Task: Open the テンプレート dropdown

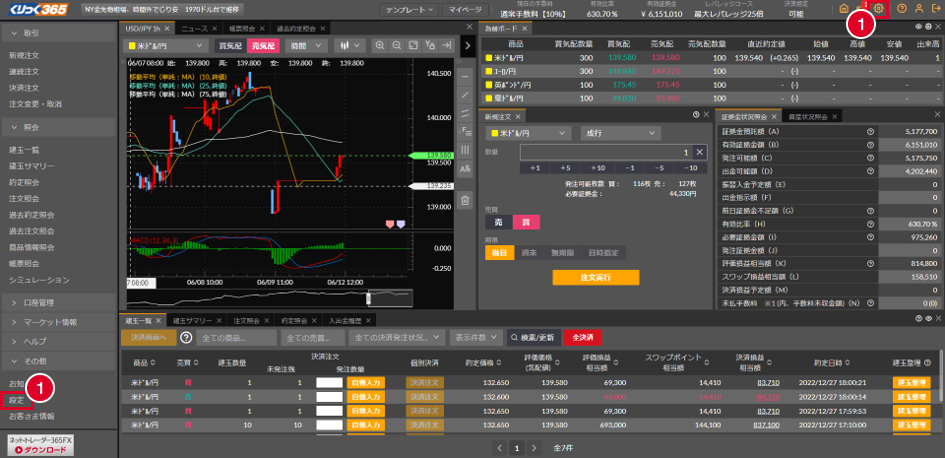Action: point(409,10)
